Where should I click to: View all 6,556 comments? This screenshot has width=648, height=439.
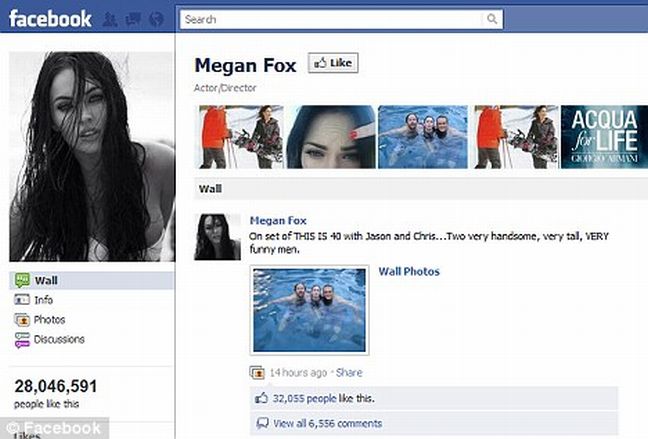(320, 423)
